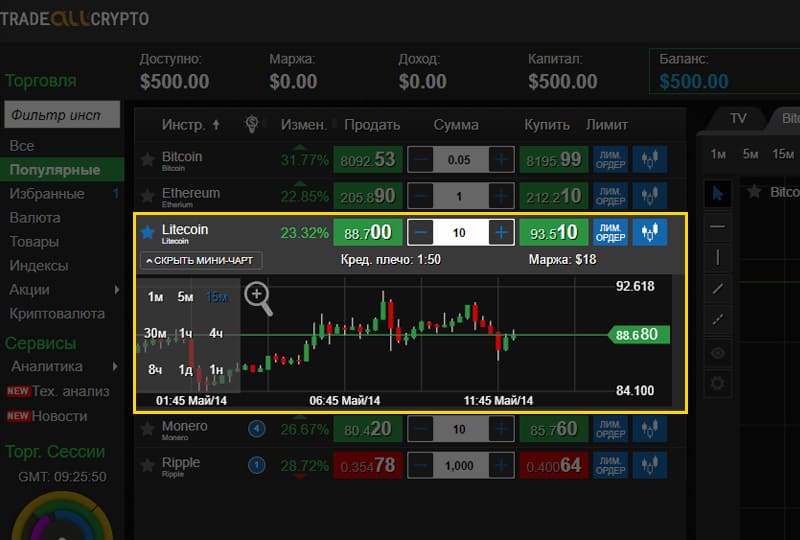Open Товары category

click(34, 242)
